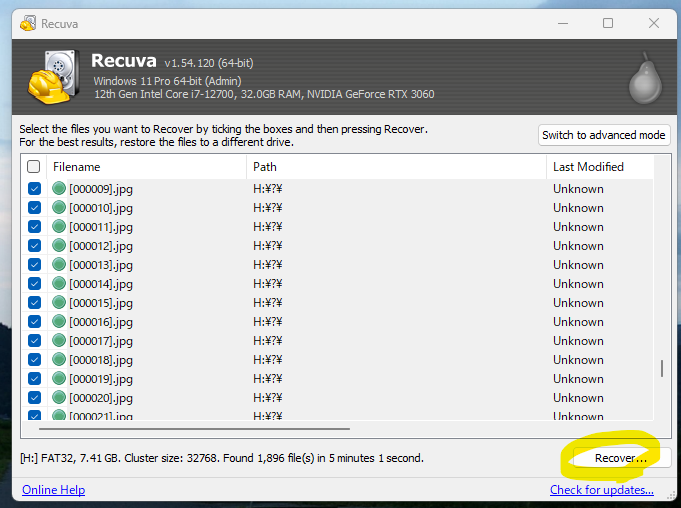Uncheck the [000017].jpg checkbox

tap(34, 340)
